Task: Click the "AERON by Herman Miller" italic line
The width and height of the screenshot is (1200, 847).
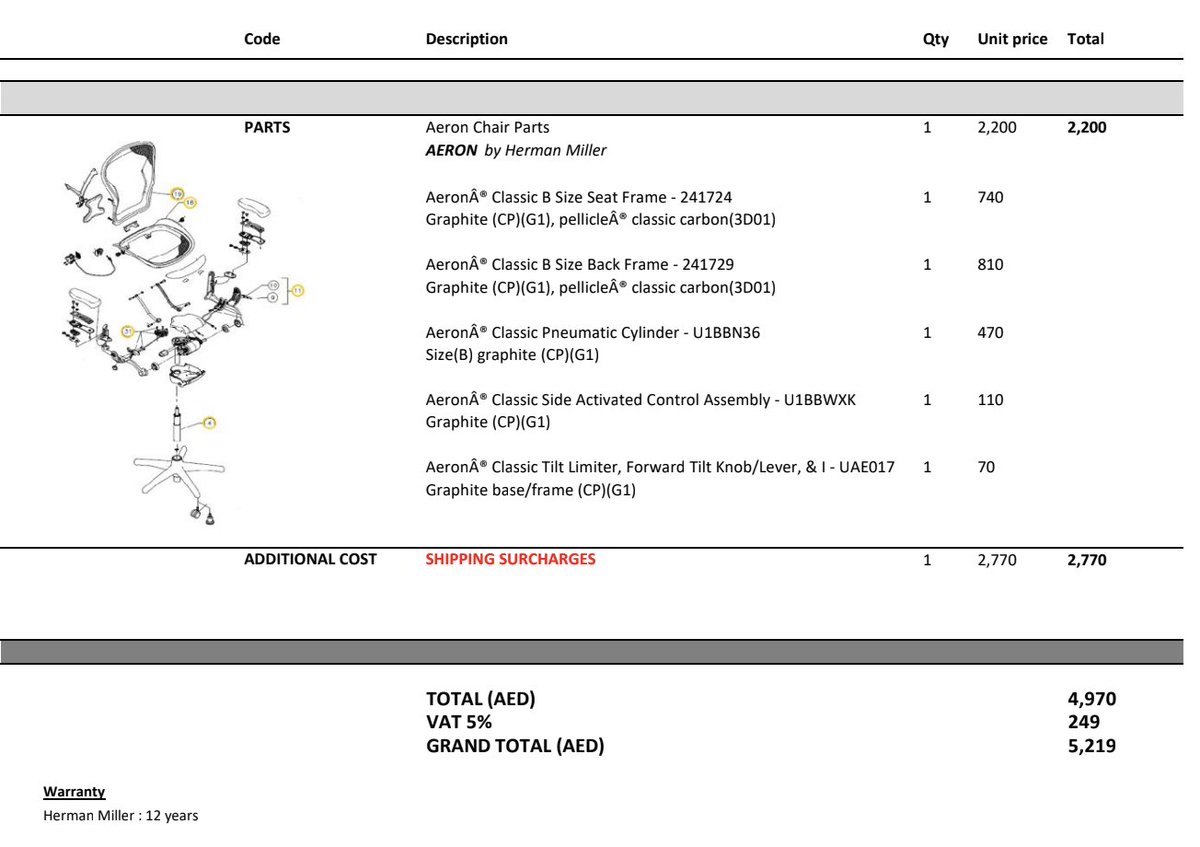Action: click(516, 150)
